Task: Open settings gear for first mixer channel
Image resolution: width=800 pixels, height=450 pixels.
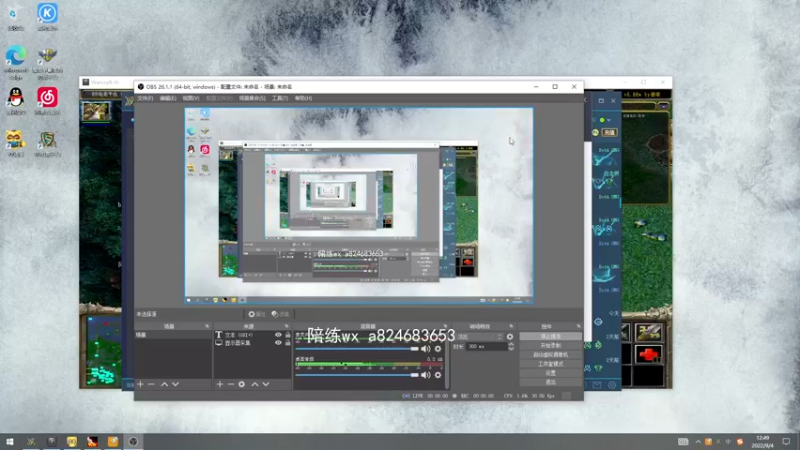Action: pos(438,349)
